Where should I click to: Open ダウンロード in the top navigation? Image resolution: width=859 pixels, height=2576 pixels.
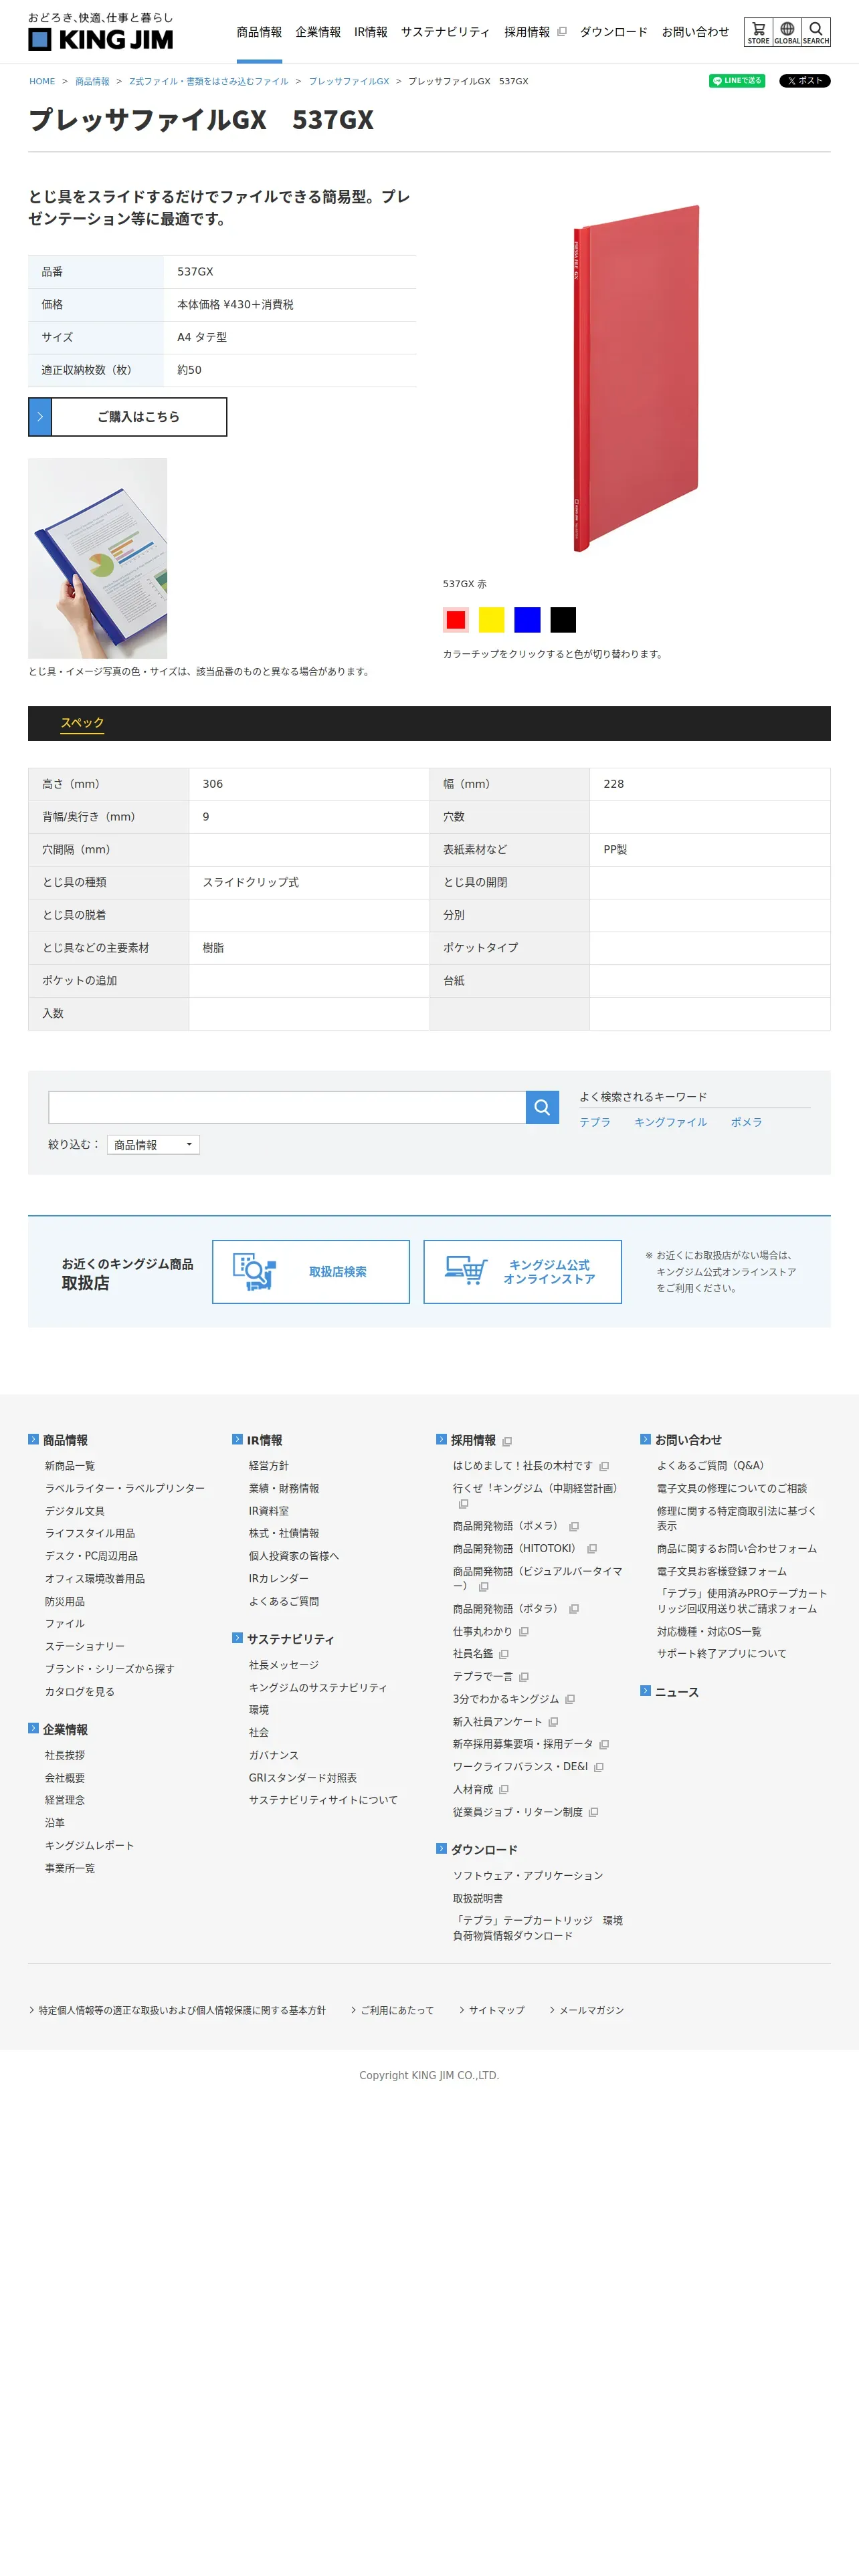[614, 32]
